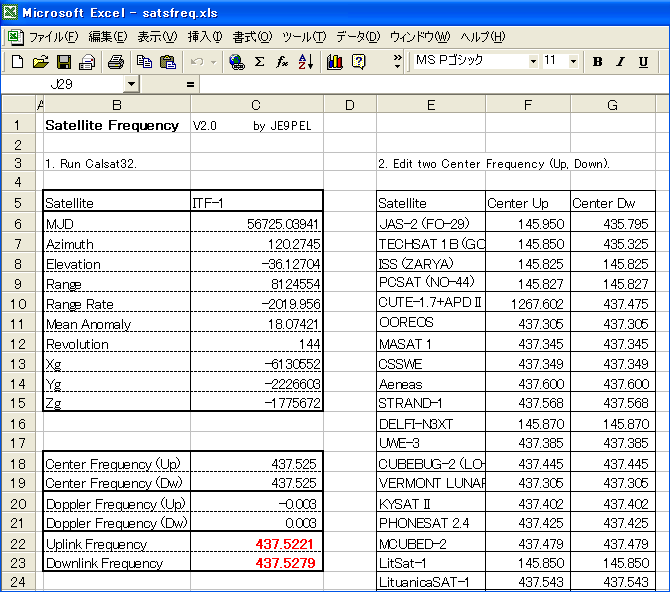Select the Center Up value 1267.602
Screen dimensions: 670x592
click(x=528, y=304)
